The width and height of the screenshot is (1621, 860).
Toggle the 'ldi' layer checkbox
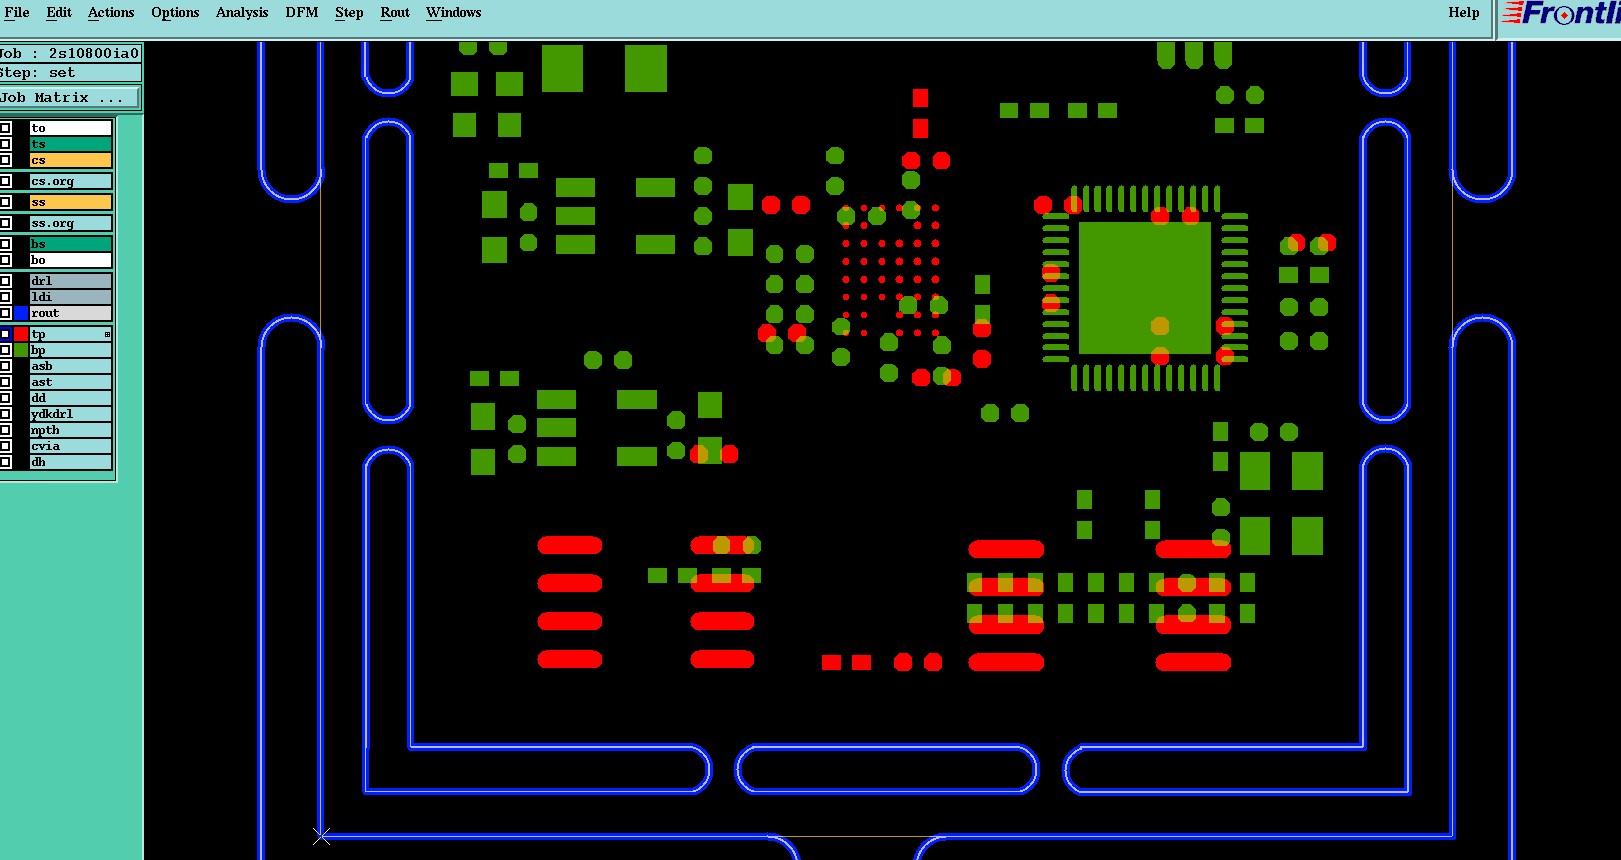[x=5, y=297]
